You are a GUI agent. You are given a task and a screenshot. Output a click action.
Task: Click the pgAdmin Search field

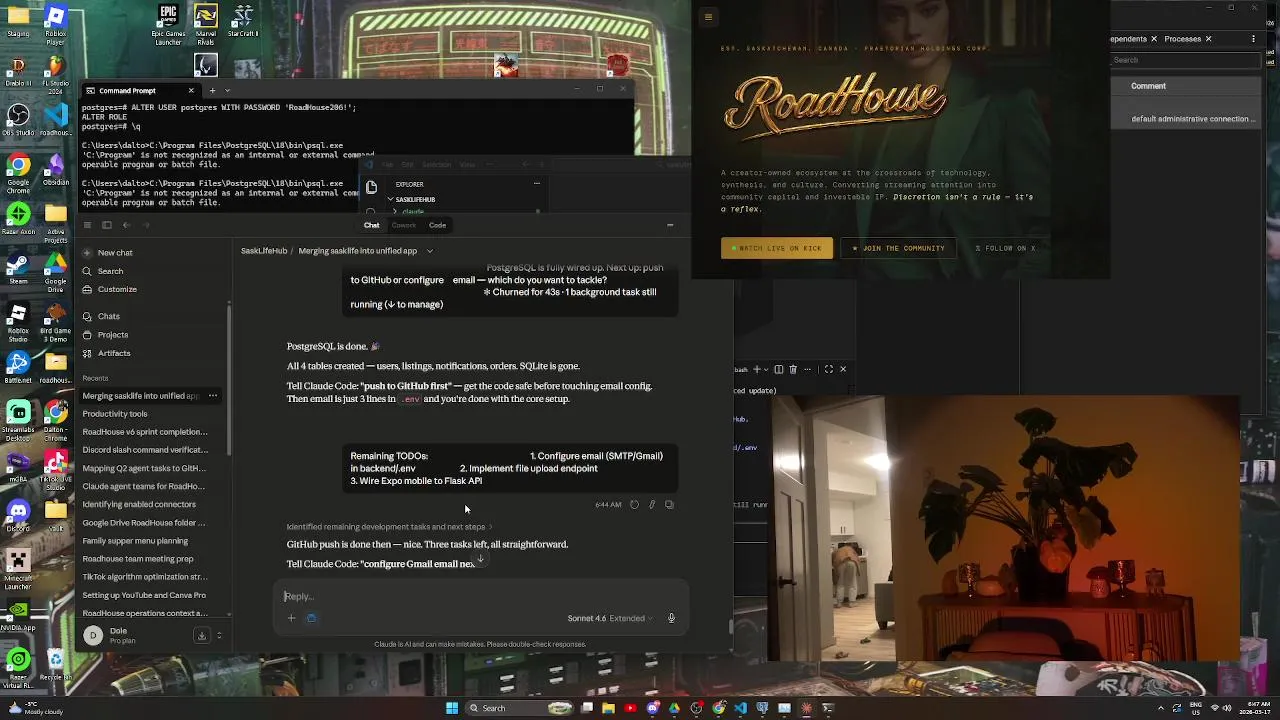click(1185, 60)
